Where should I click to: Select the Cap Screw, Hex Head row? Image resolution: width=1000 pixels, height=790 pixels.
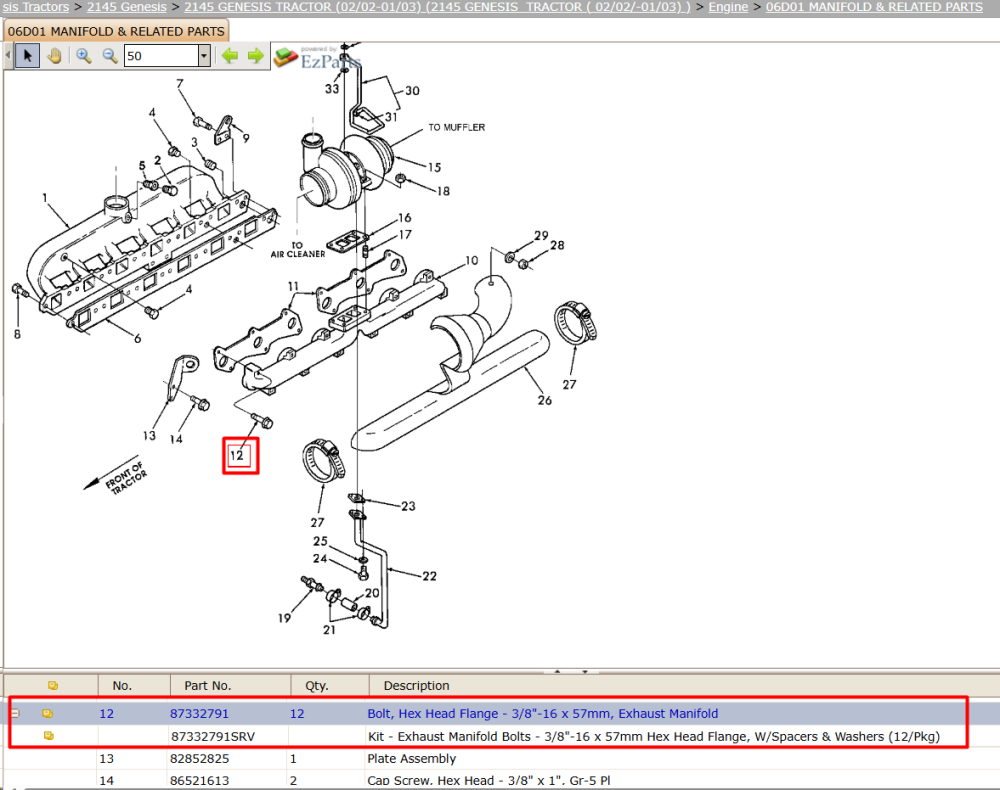pos(500,780)
